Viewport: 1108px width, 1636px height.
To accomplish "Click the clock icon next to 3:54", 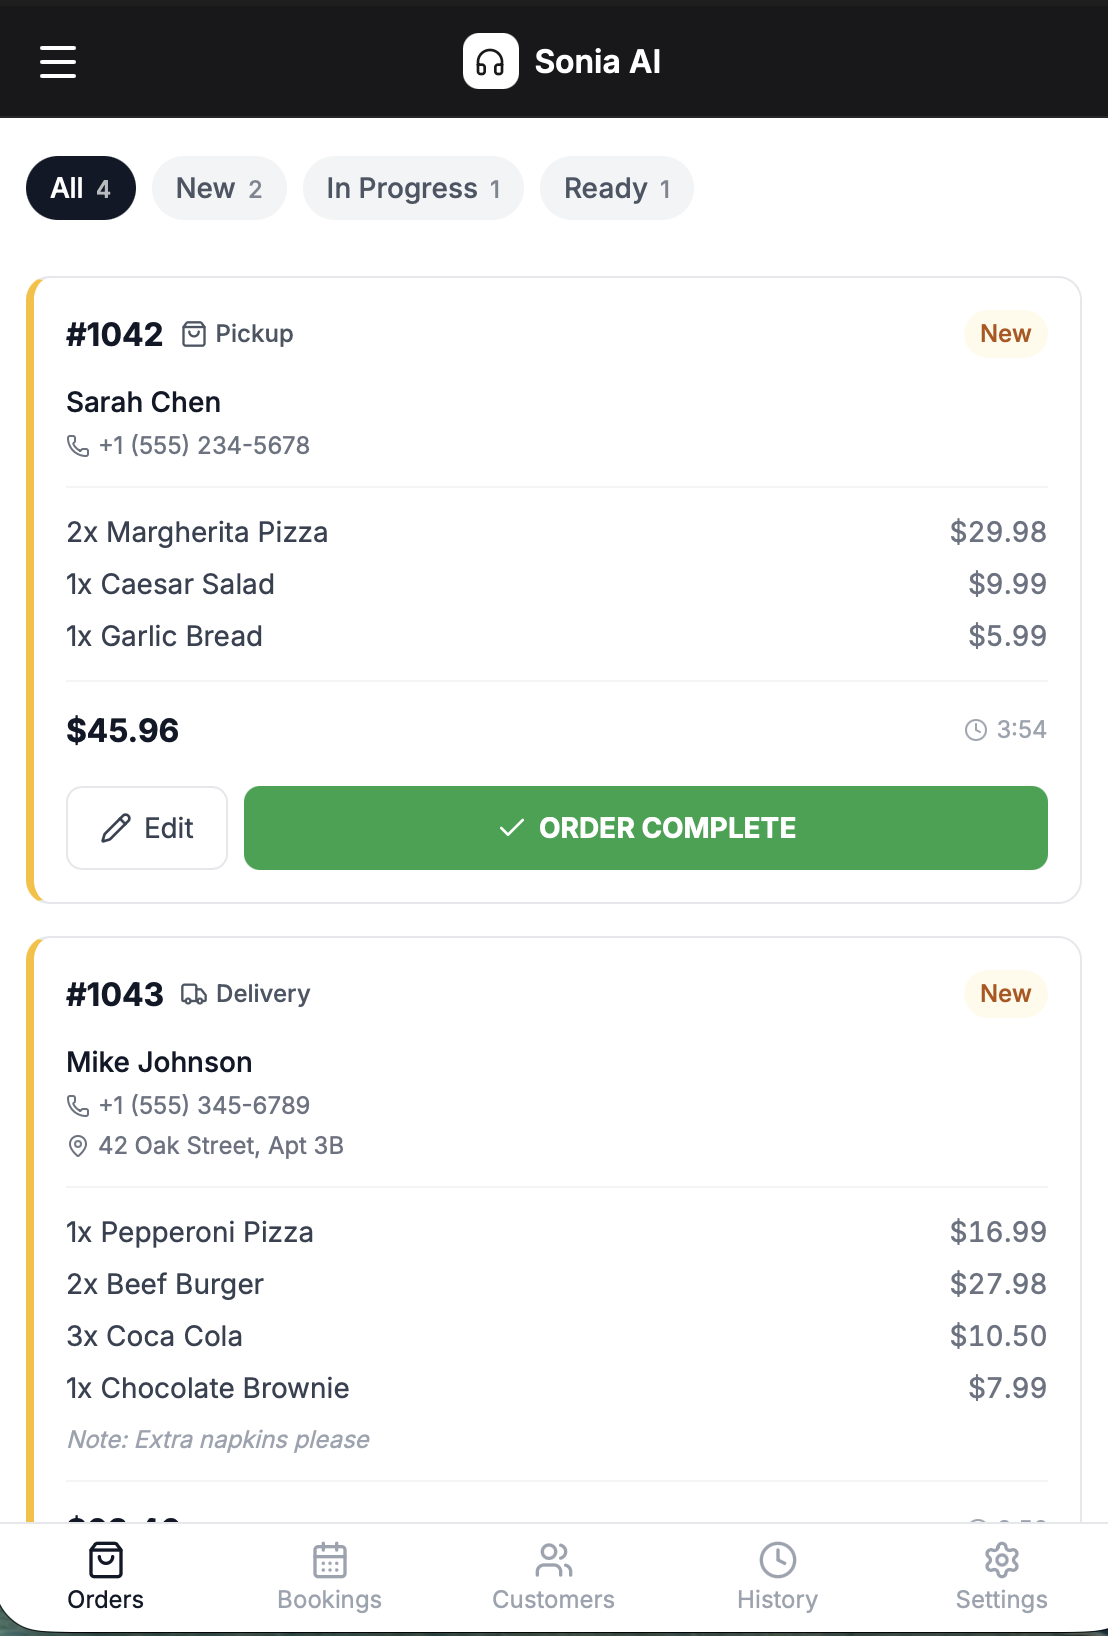I will point(975,730).
